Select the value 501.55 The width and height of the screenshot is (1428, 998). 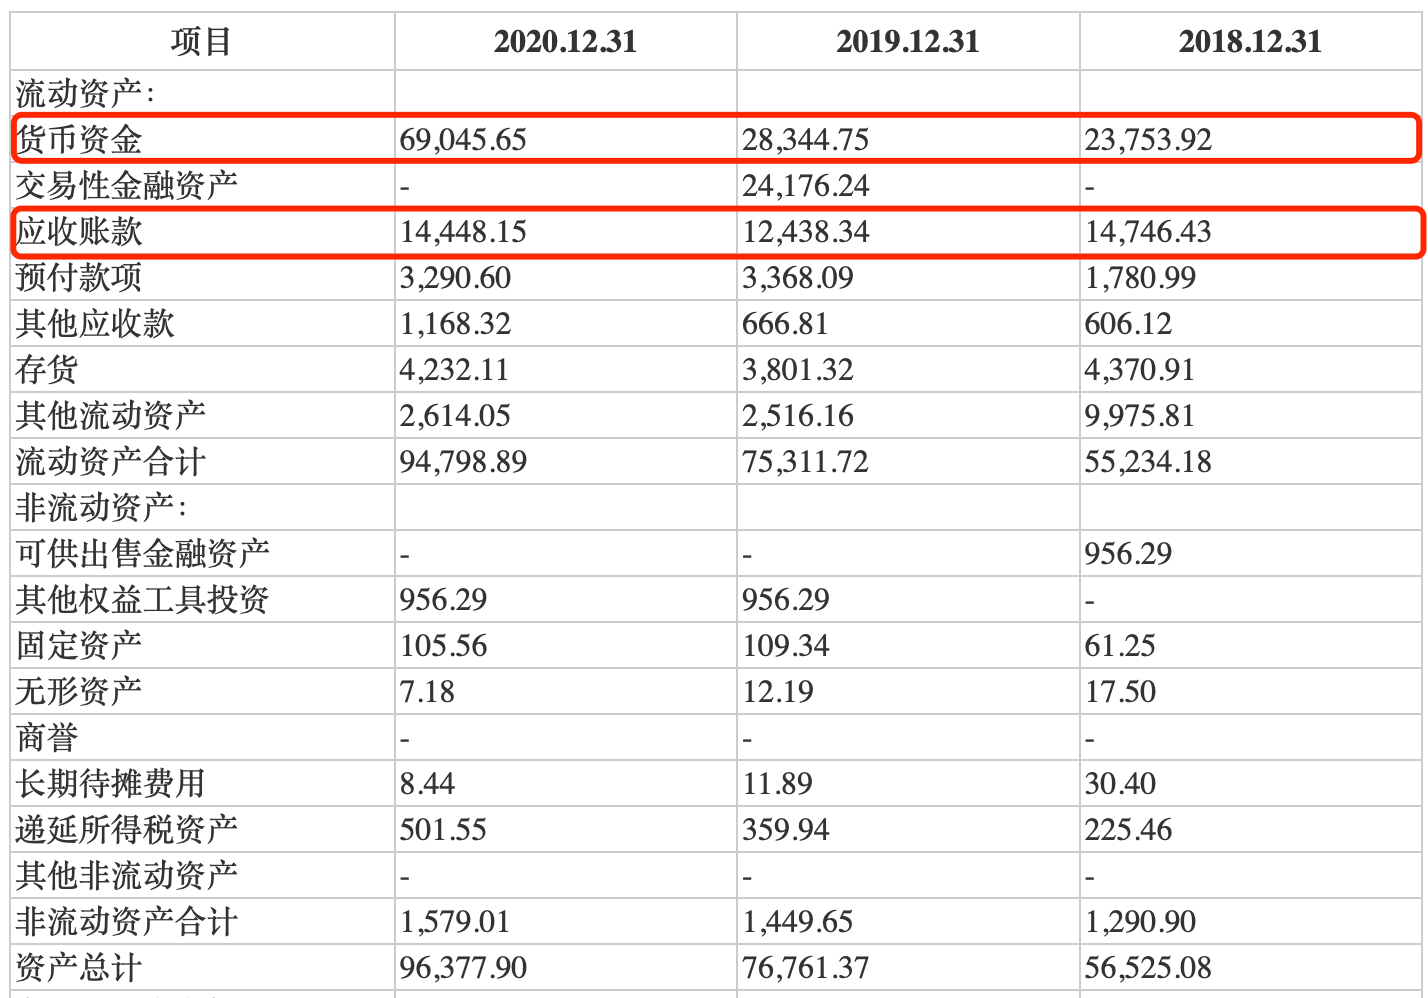[x=443, y=829]
